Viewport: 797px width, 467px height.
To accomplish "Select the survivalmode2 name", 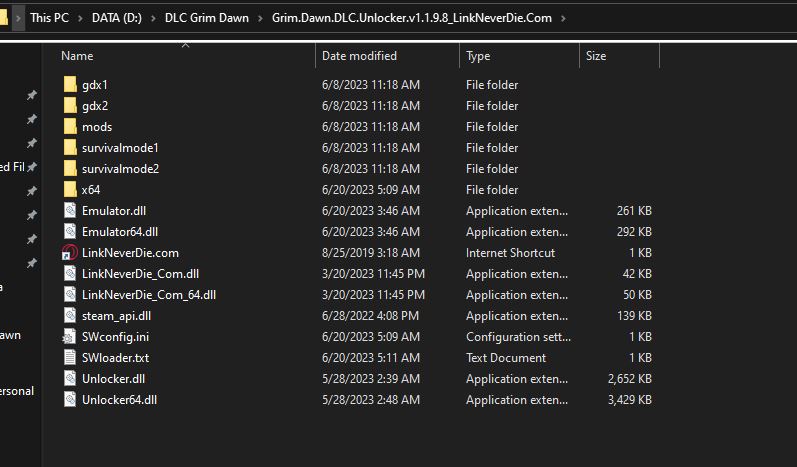I will [x=120, y=168].
